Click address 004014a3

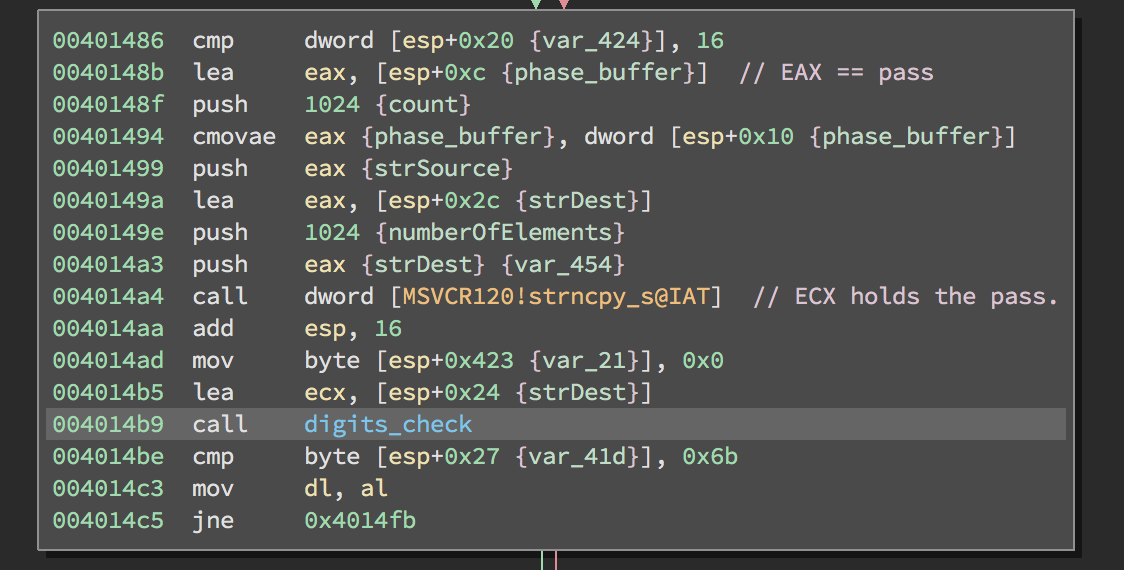tap(108, 265)
